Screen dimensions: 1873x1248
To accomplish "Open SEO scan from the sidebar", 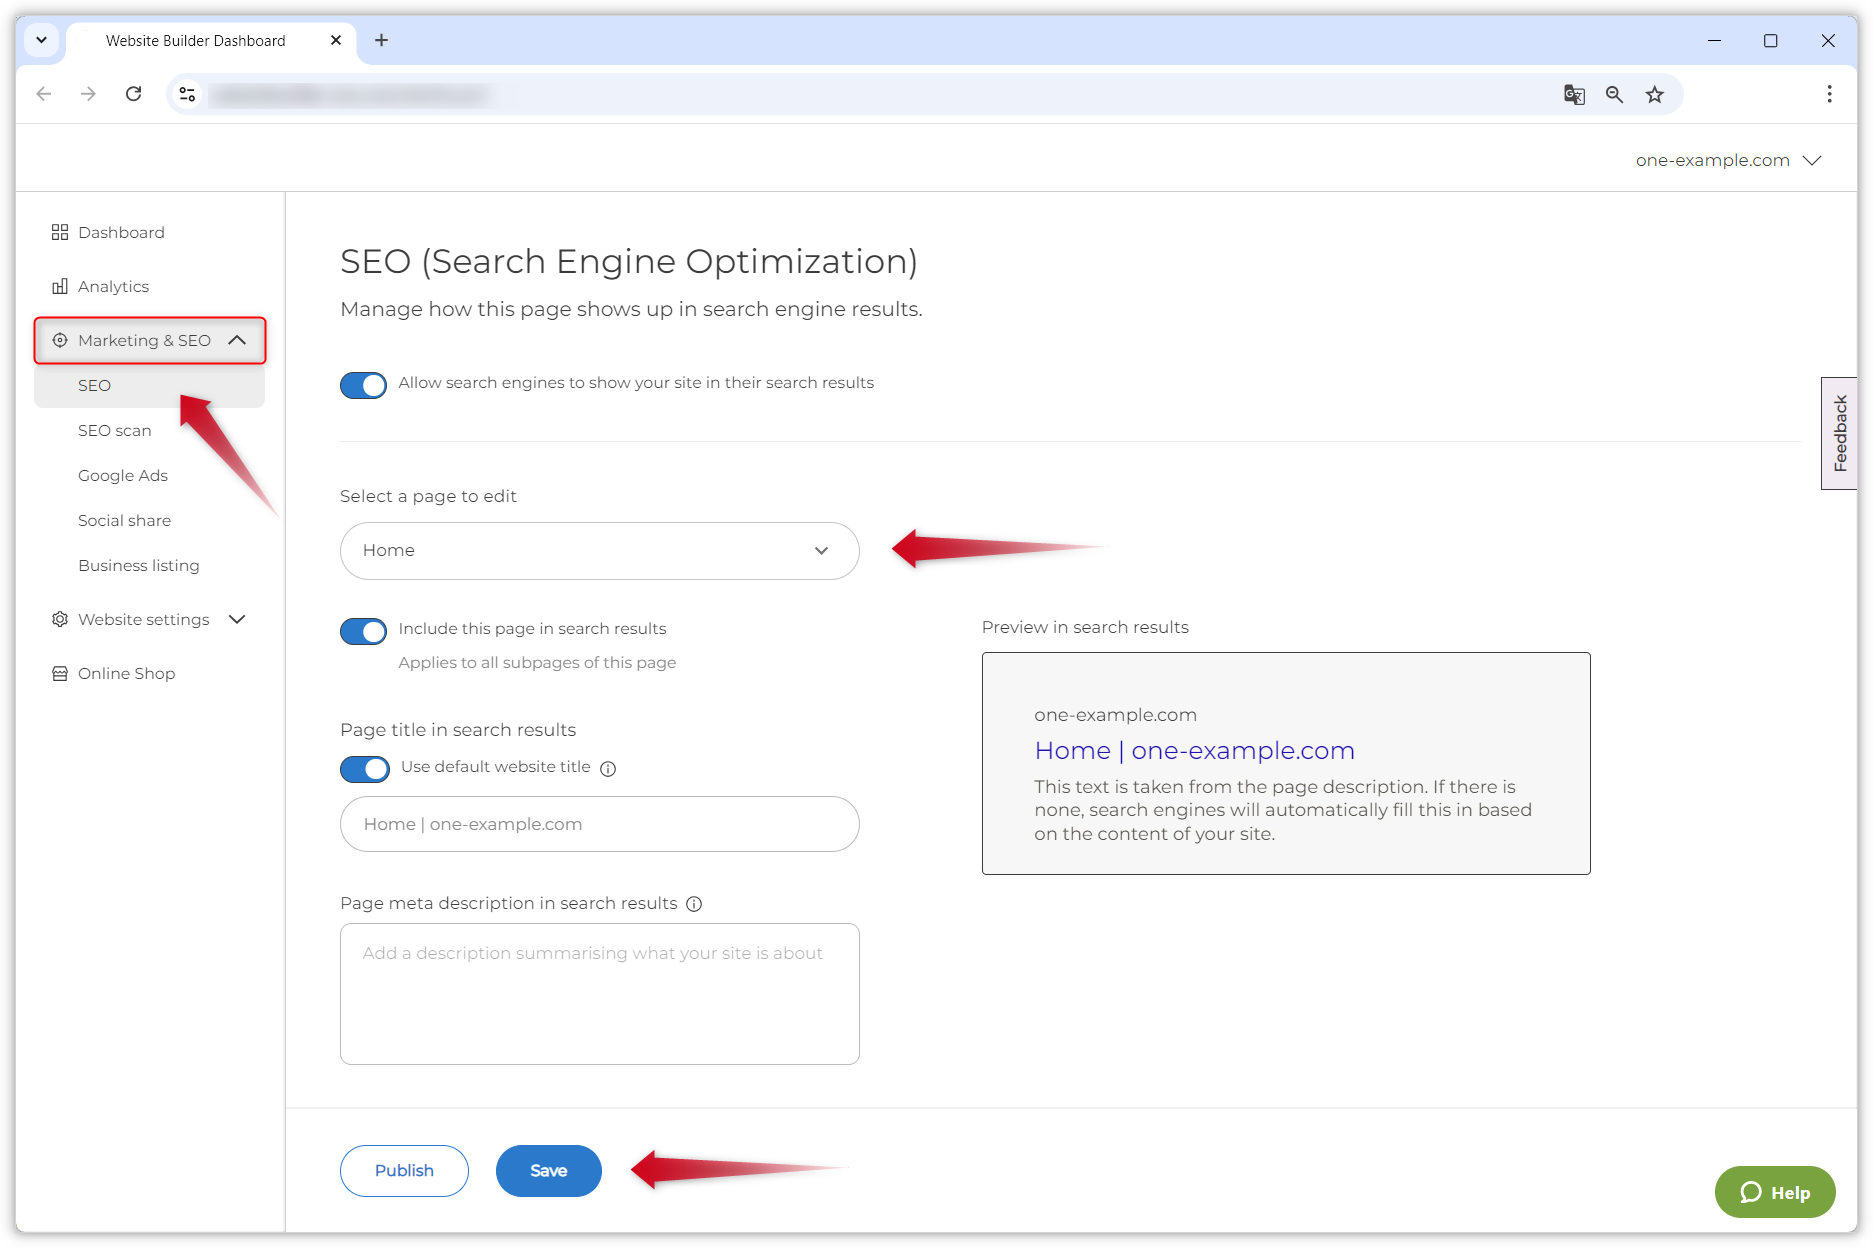I will coord(115,430).
